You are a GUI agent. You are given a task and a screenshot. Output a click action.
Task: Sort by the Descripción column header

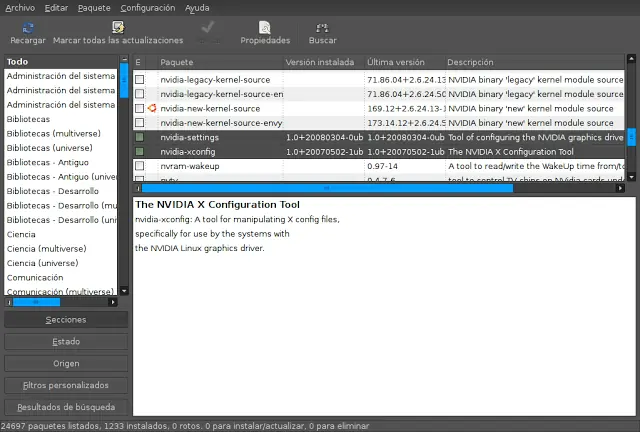pos(535,62)
